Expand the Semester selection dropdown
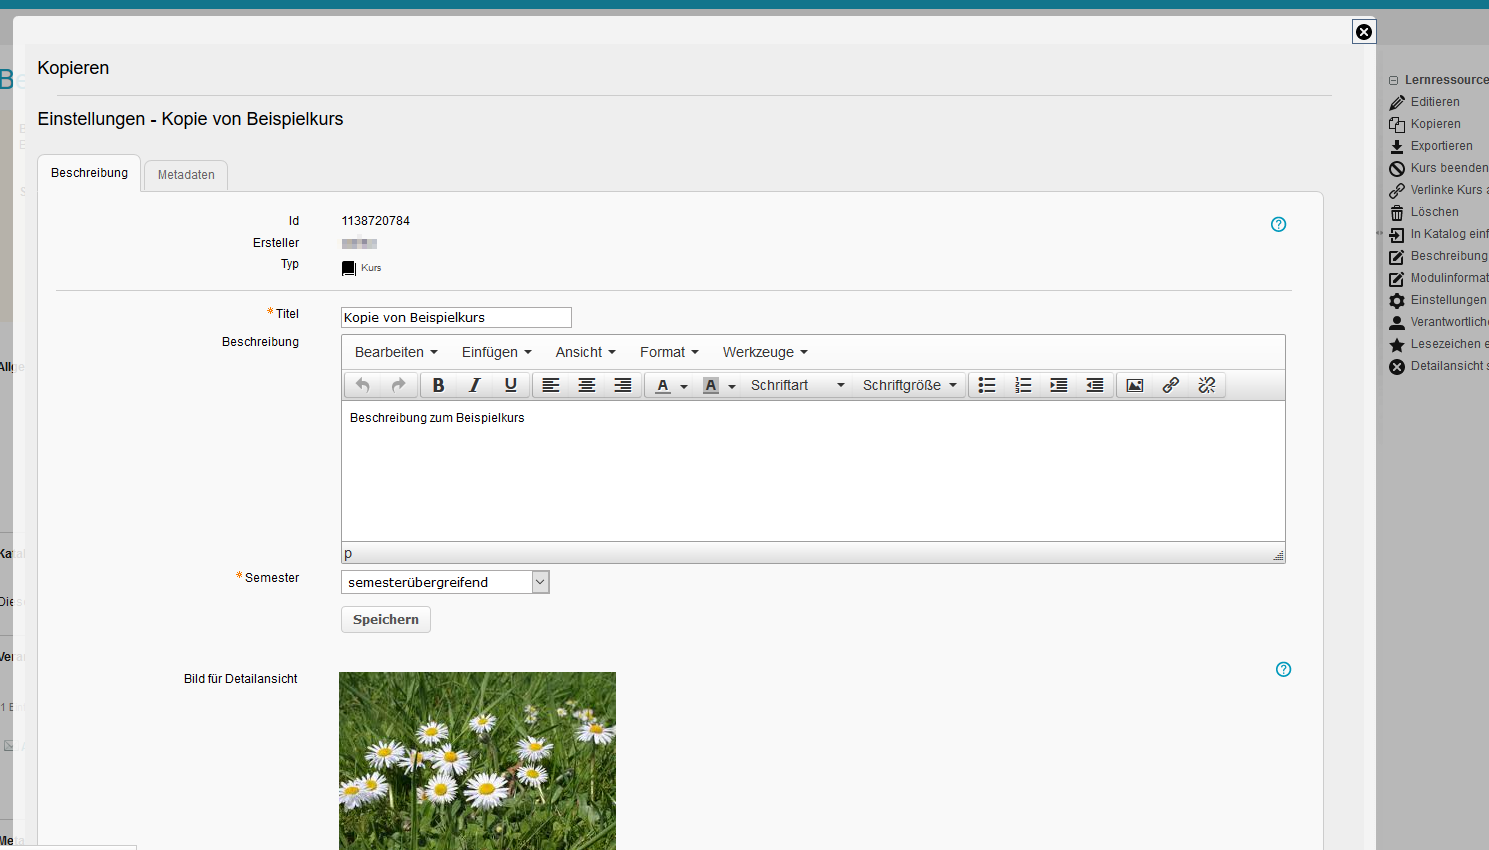 pos(540,582)
